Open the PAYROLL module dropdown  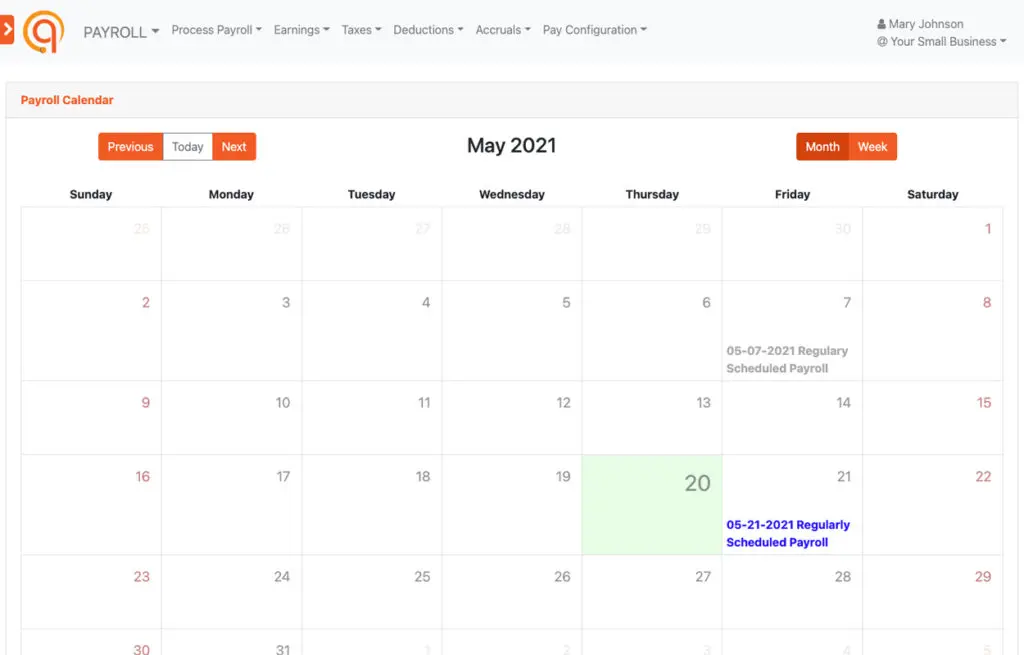tap(121, 32)
